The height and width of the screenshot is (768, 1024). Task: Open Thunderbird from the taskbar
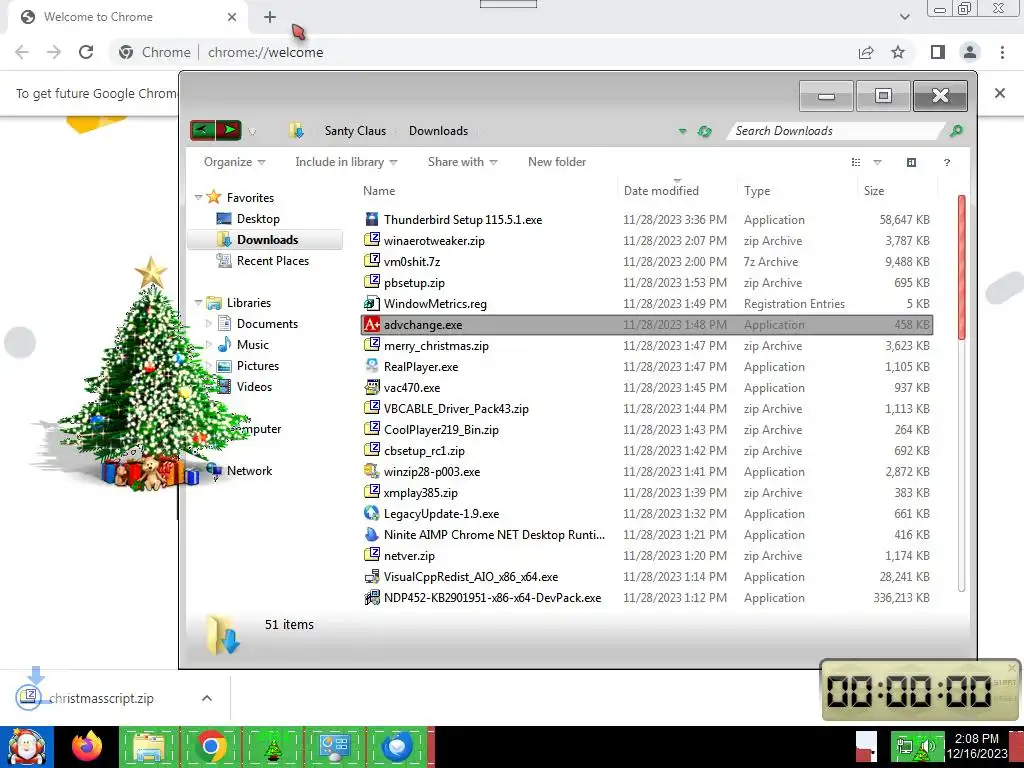pyautogui.click(x=396, y=747)
